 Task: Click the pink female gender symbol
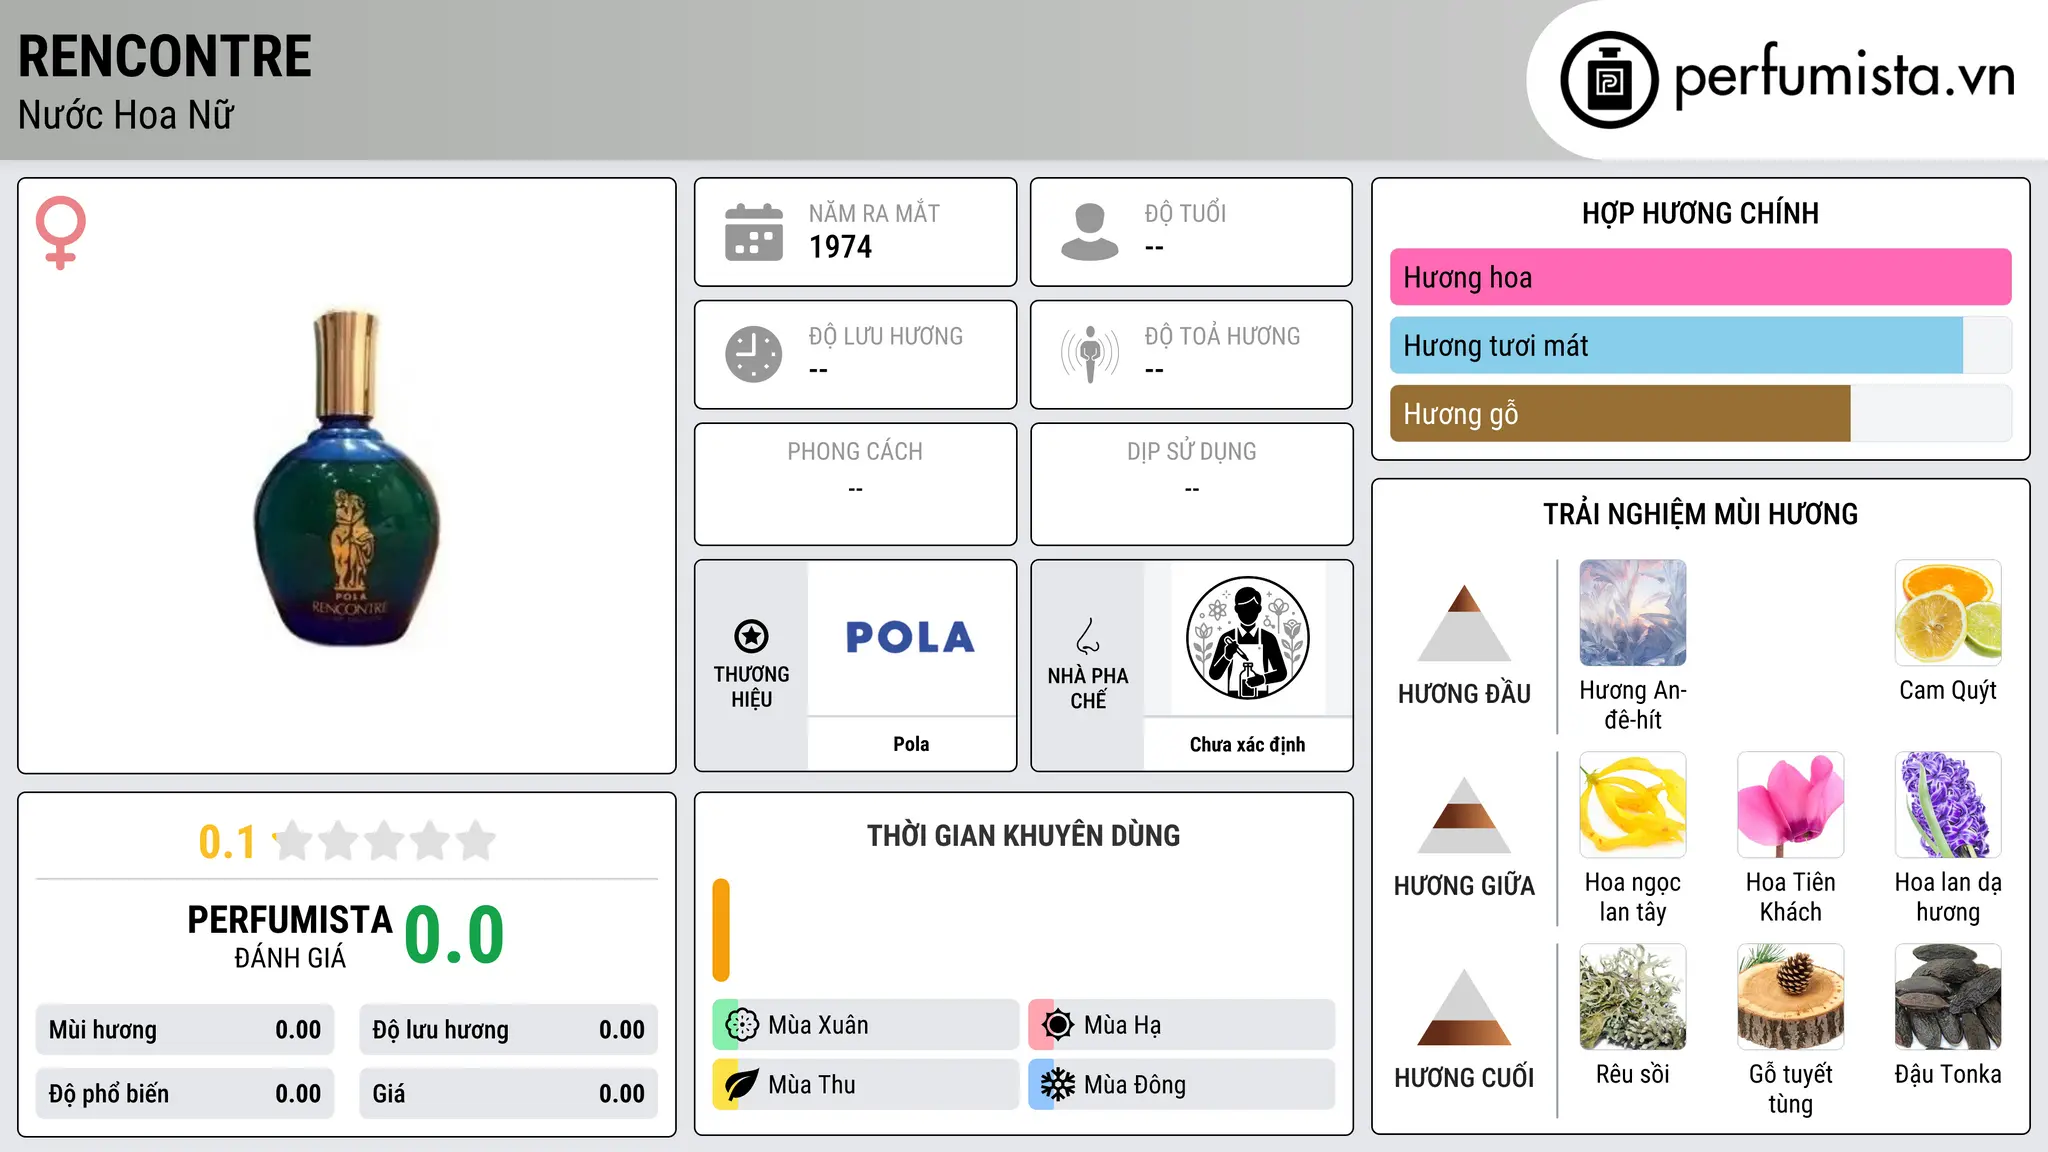click(x=61, y=233)
